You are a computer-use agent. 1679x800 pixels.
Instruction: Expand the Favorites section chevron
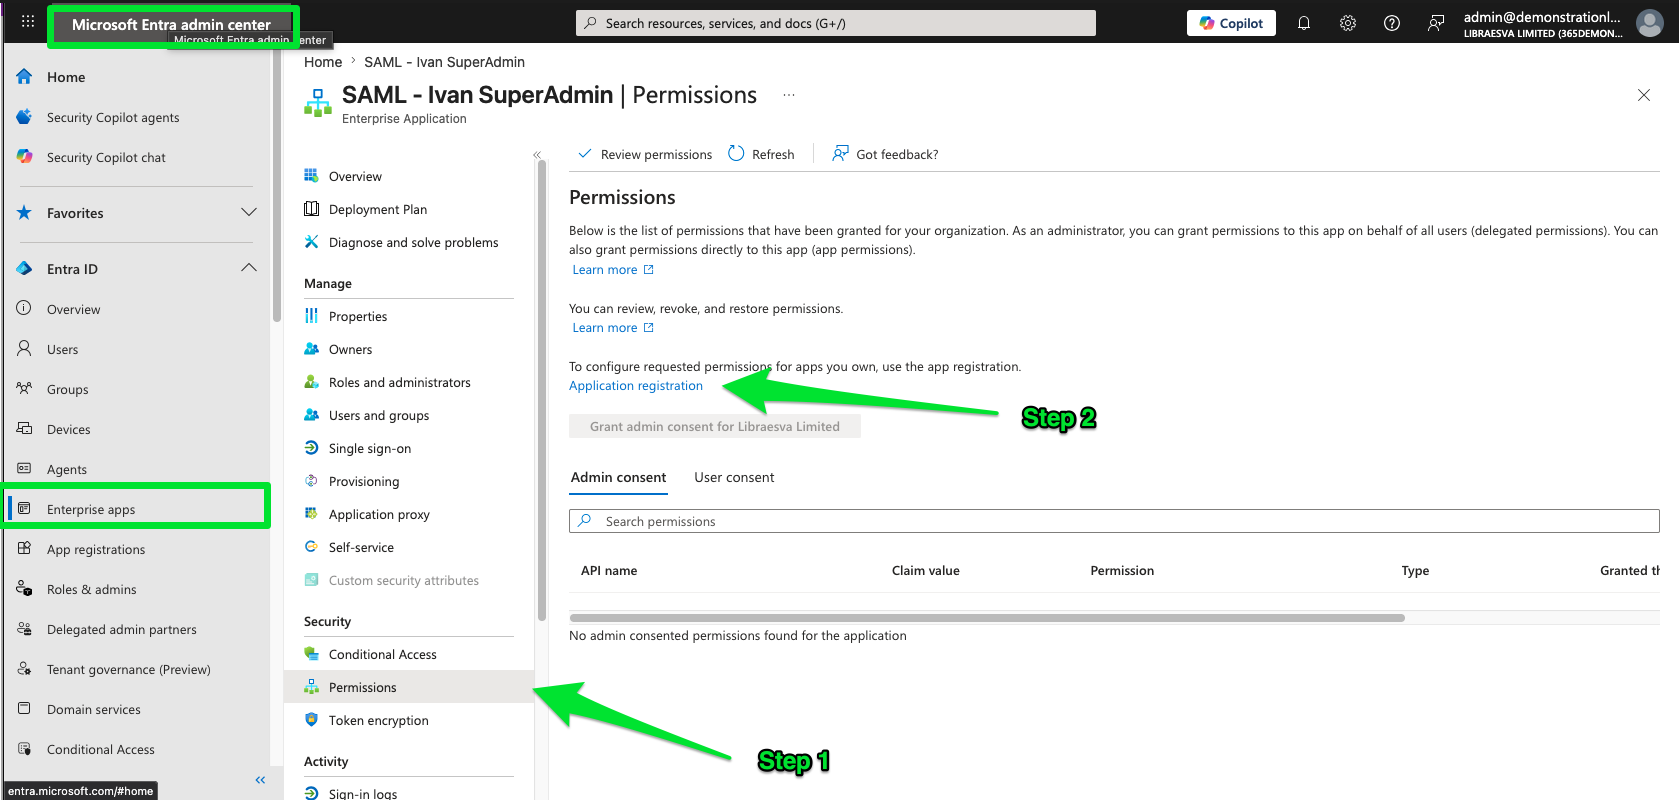click(249, 212)
